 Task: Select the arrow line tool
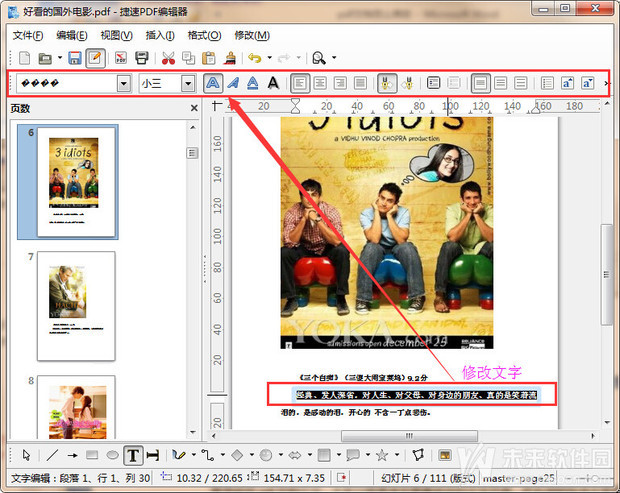72,455
